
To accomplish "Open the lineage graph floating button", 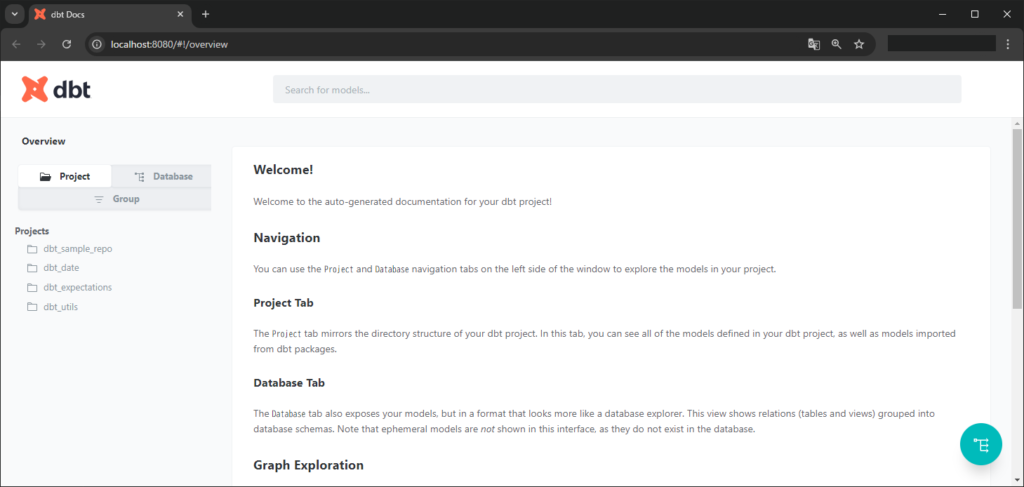I will [x=981, y=445].
